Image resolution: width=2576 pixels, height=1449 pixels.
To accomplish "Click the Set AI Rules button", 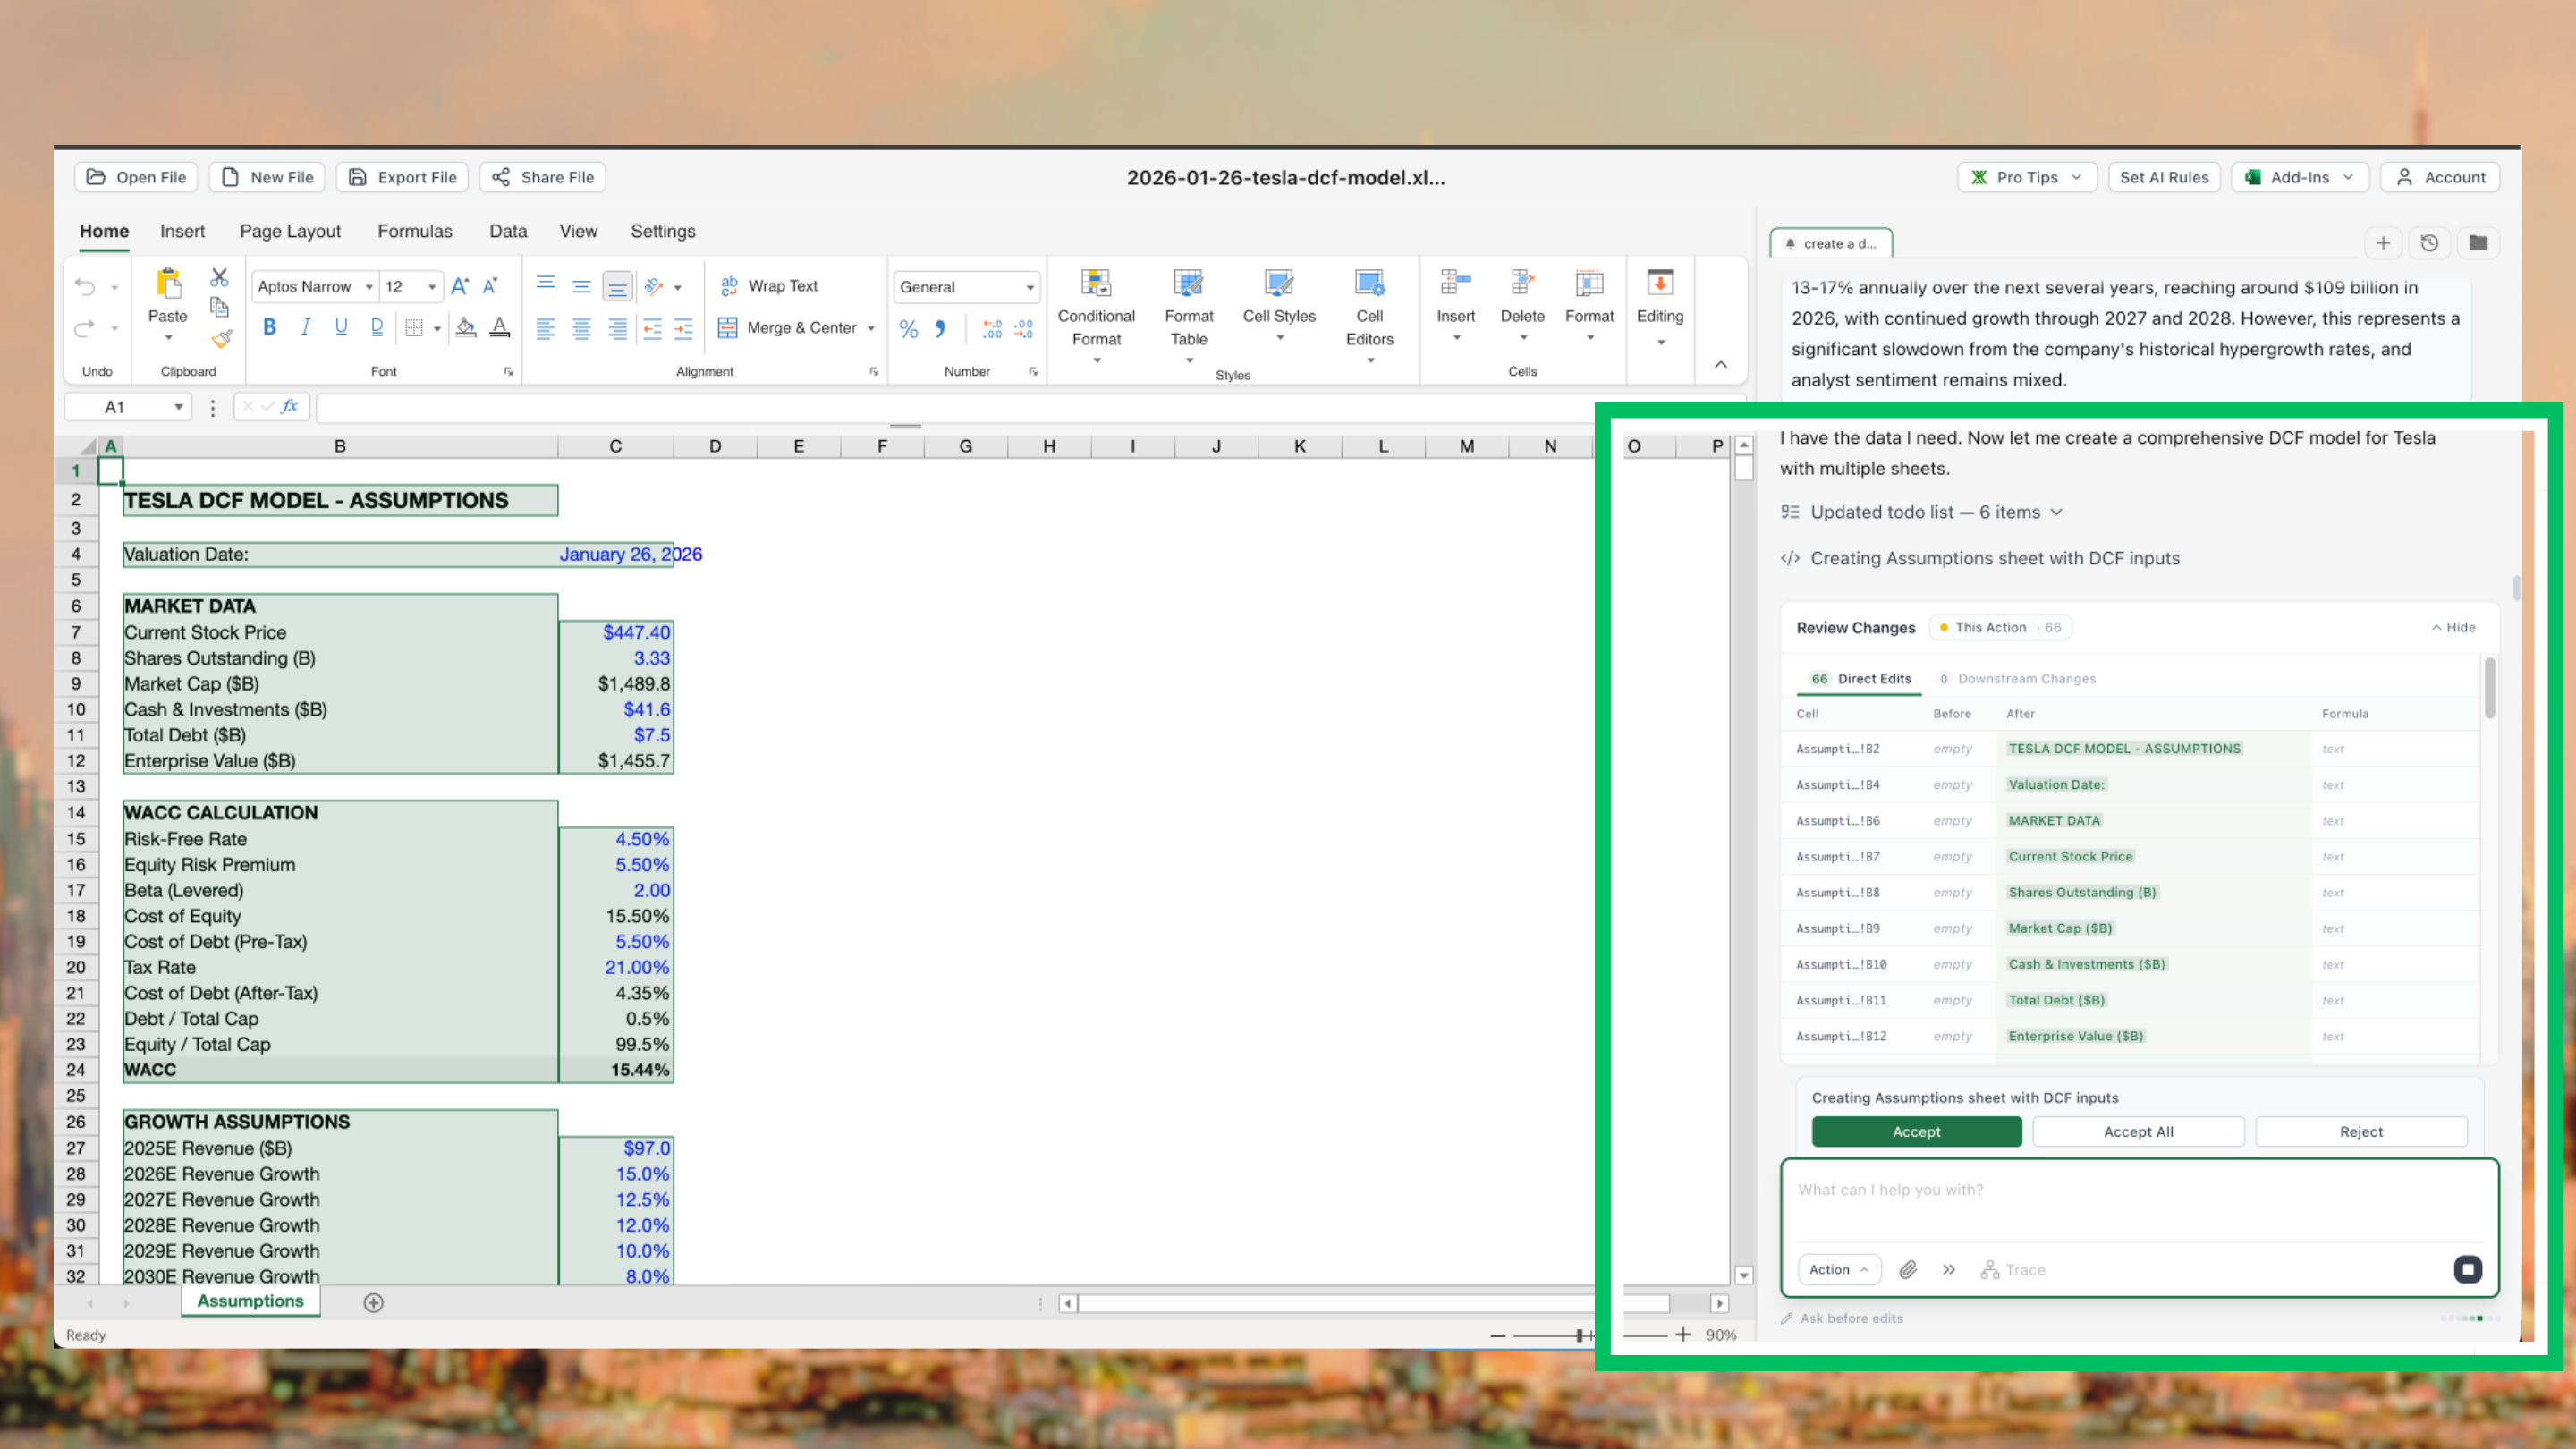I will coord(2164,177).
